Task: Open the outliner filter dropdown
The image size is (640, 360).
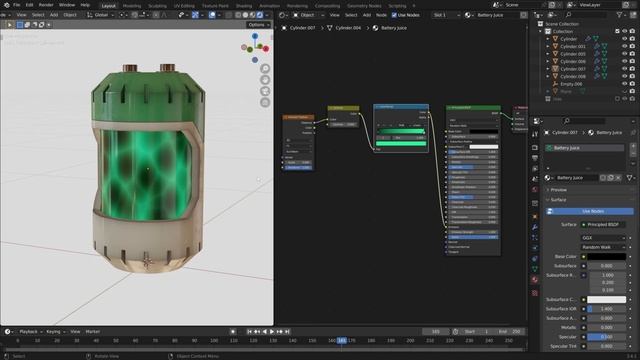Action: (621, 15)
